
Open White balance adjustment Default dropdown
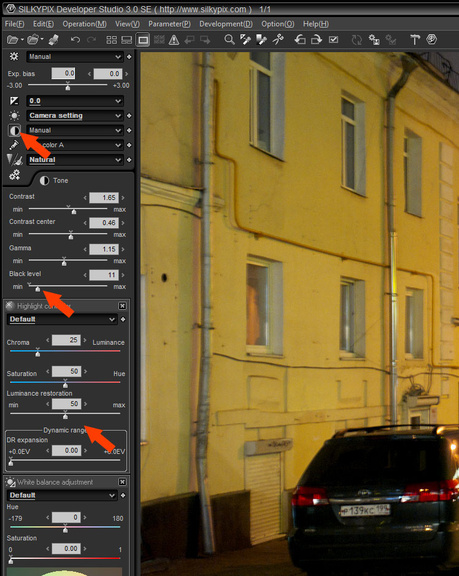[62, 495]
